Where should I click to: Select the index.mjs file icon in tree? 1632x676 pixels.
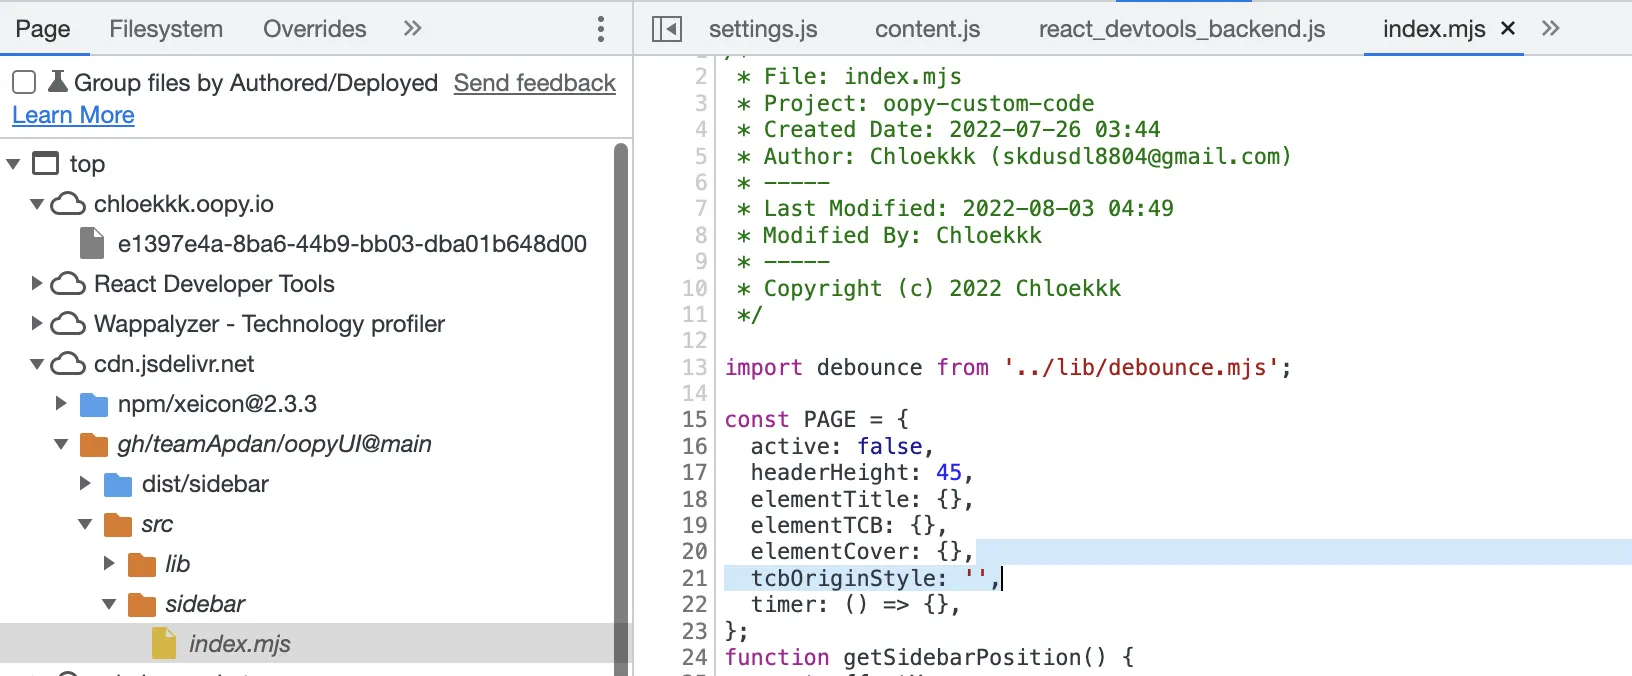click(164, 644)
